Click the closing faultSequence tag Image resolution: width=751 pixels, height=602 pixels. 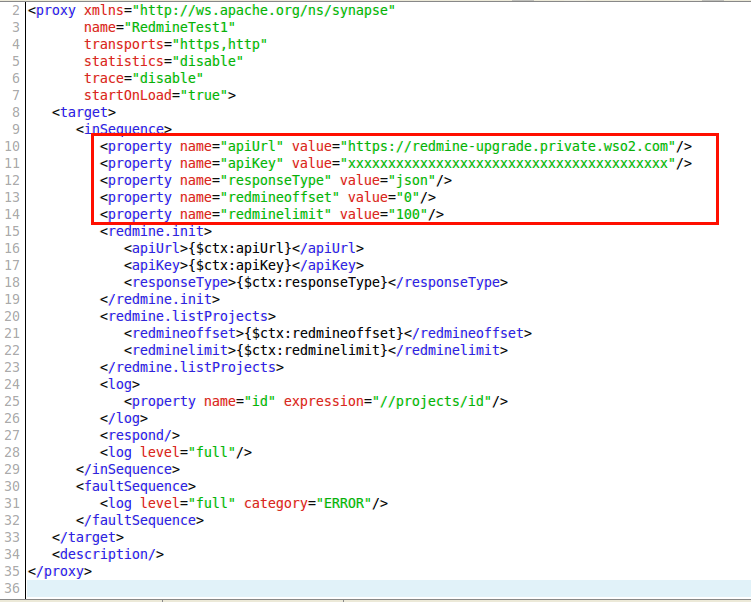coord(140,520)
